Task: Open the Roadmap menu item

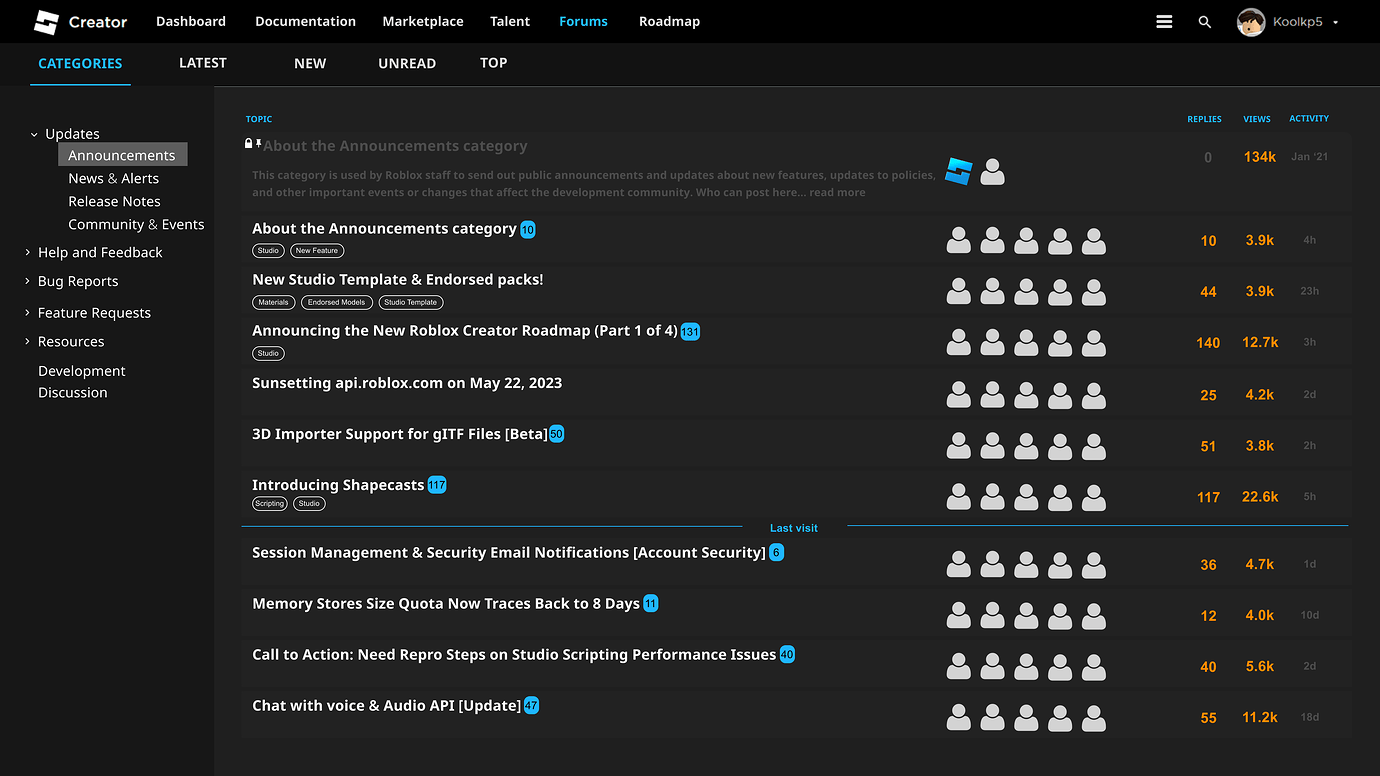Action: coord(669,21)
